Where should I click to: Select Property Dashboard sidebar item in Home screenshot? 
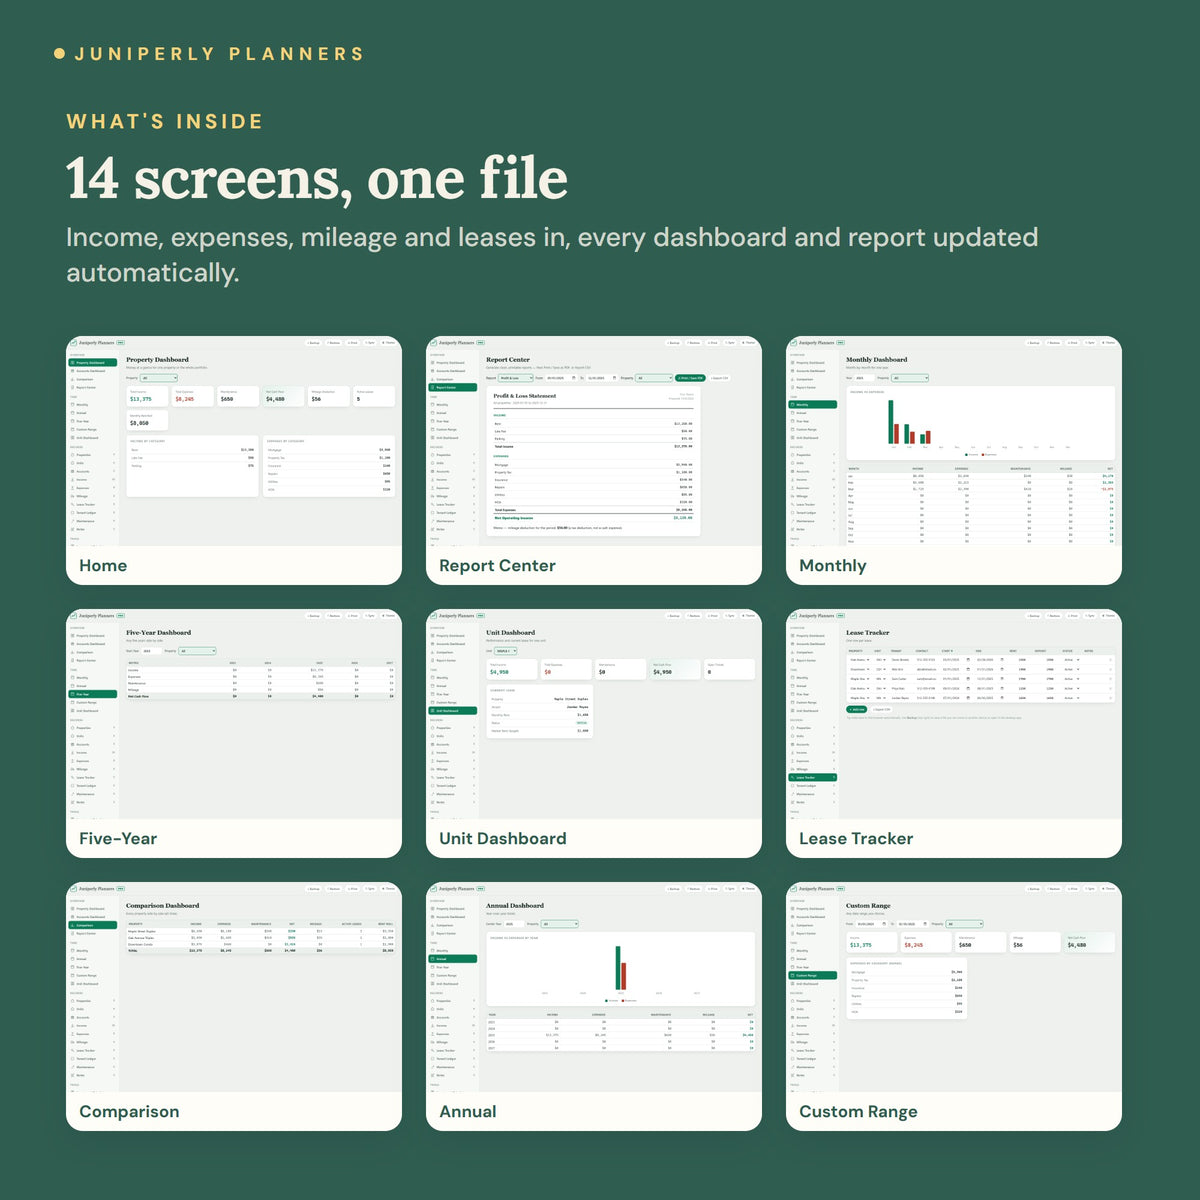(93, 363)
